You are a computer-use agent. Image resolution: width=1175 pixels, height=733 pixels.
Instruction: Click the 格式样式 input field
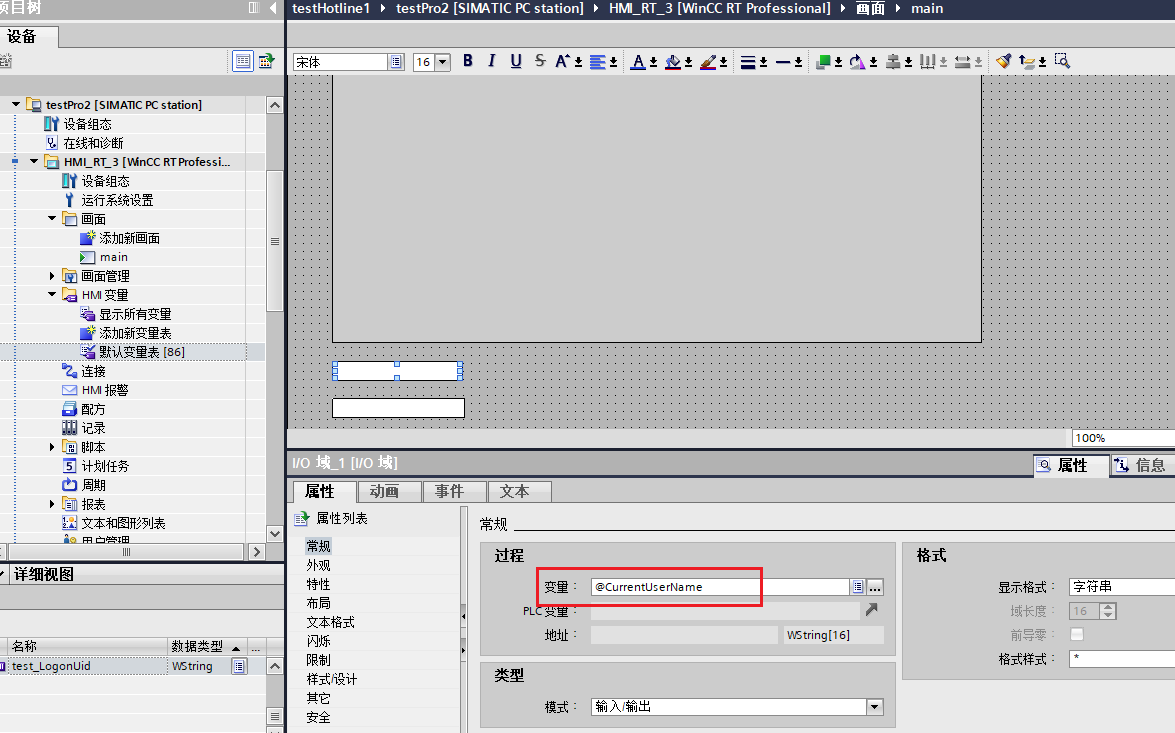(1120, 659)
